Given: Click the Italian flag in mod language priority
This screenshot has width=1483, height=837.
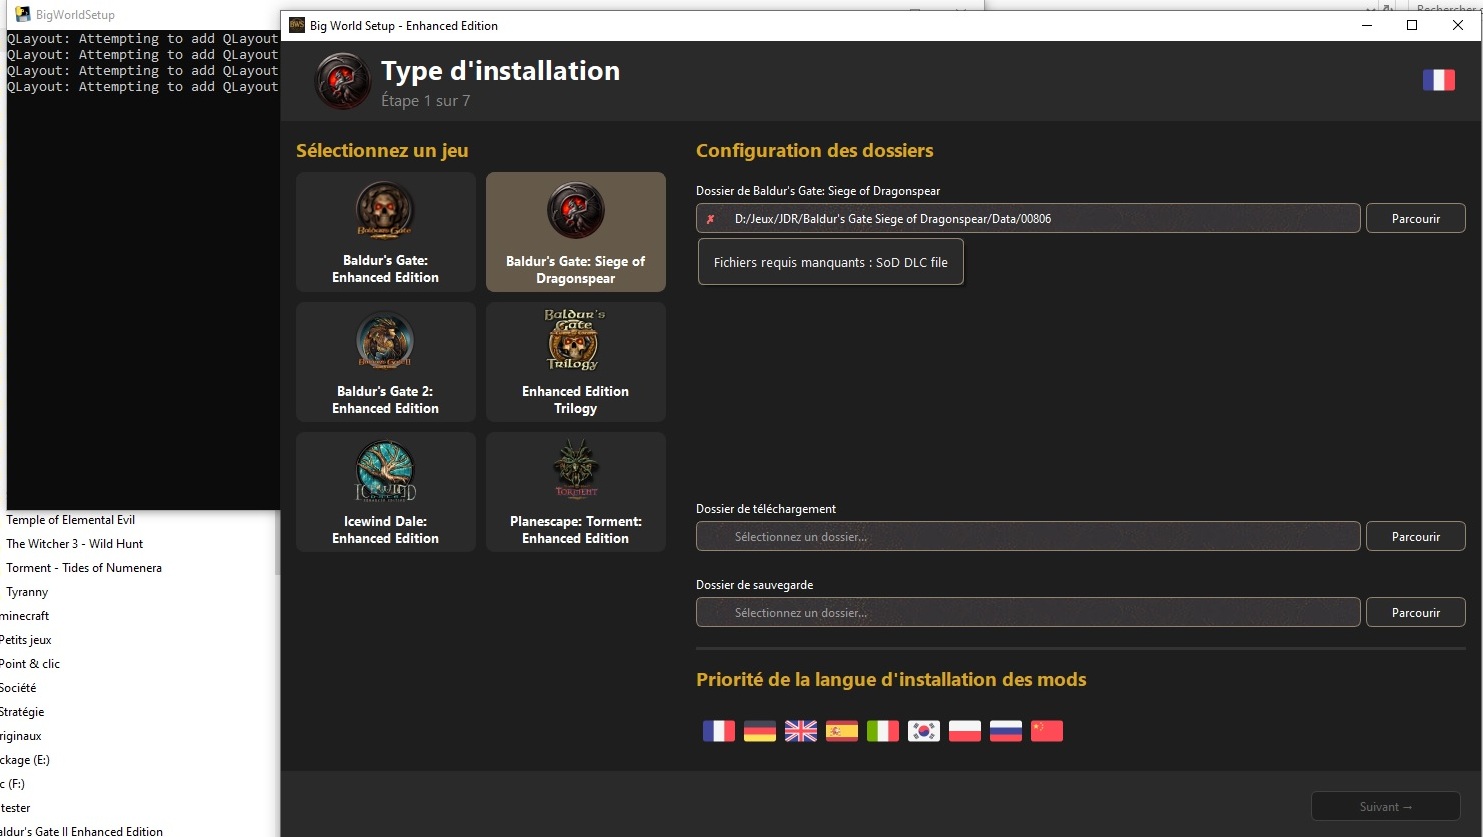Looking at the screenshot, I should [x=883, y=731].
